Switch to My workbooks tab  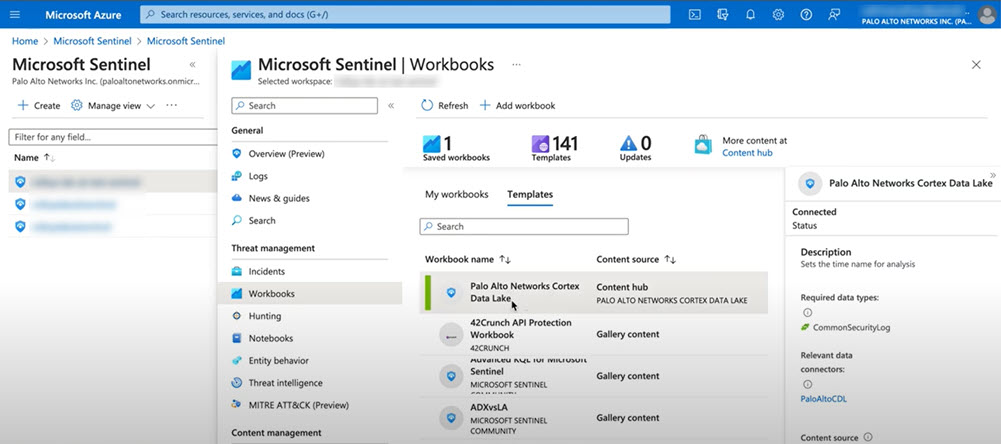click(x=456, y=195)
